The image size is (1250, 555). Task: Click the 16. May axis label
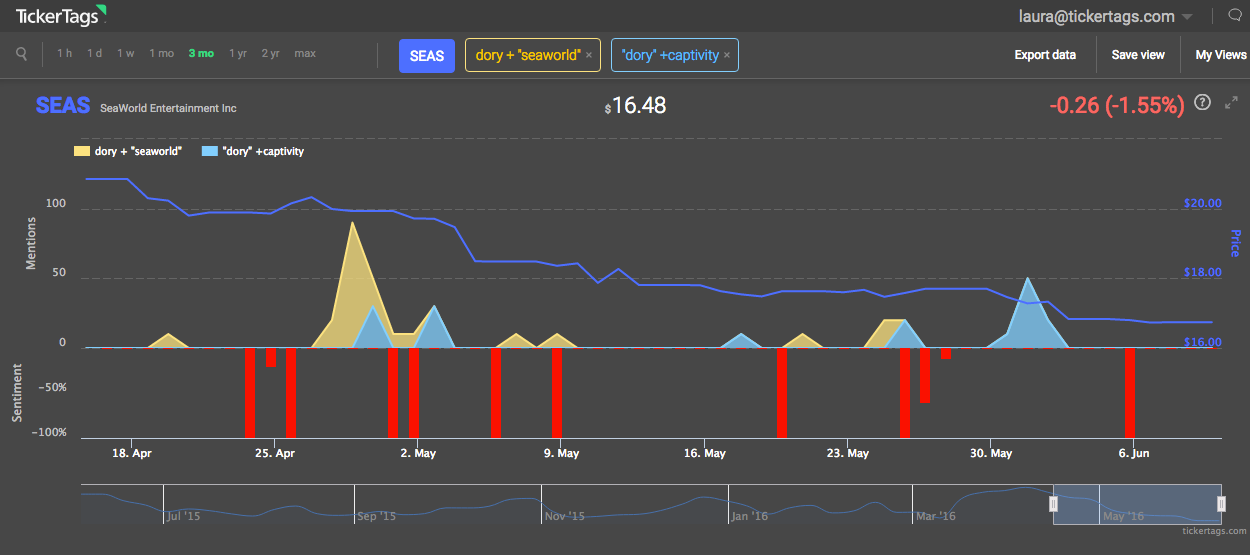coord(704,453)
